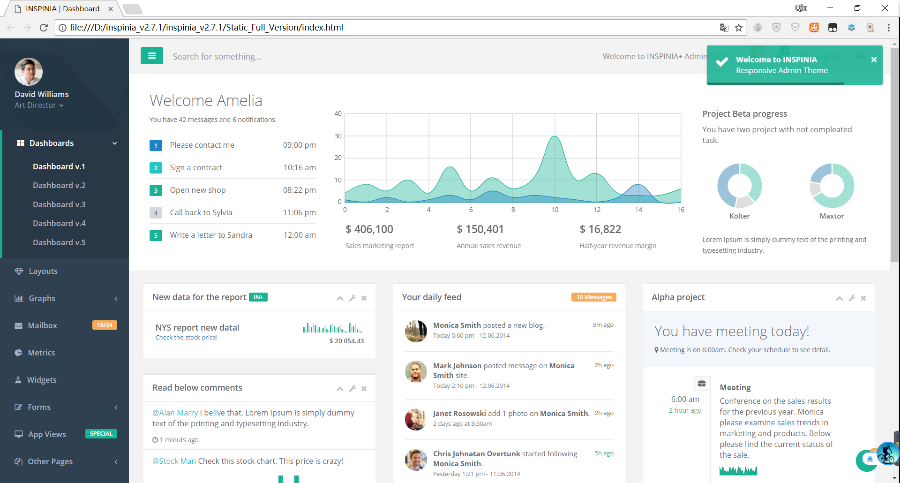The image size is (900, 483).
Task: Open the Layouts menu item
Action: click(x=64, y=271)
